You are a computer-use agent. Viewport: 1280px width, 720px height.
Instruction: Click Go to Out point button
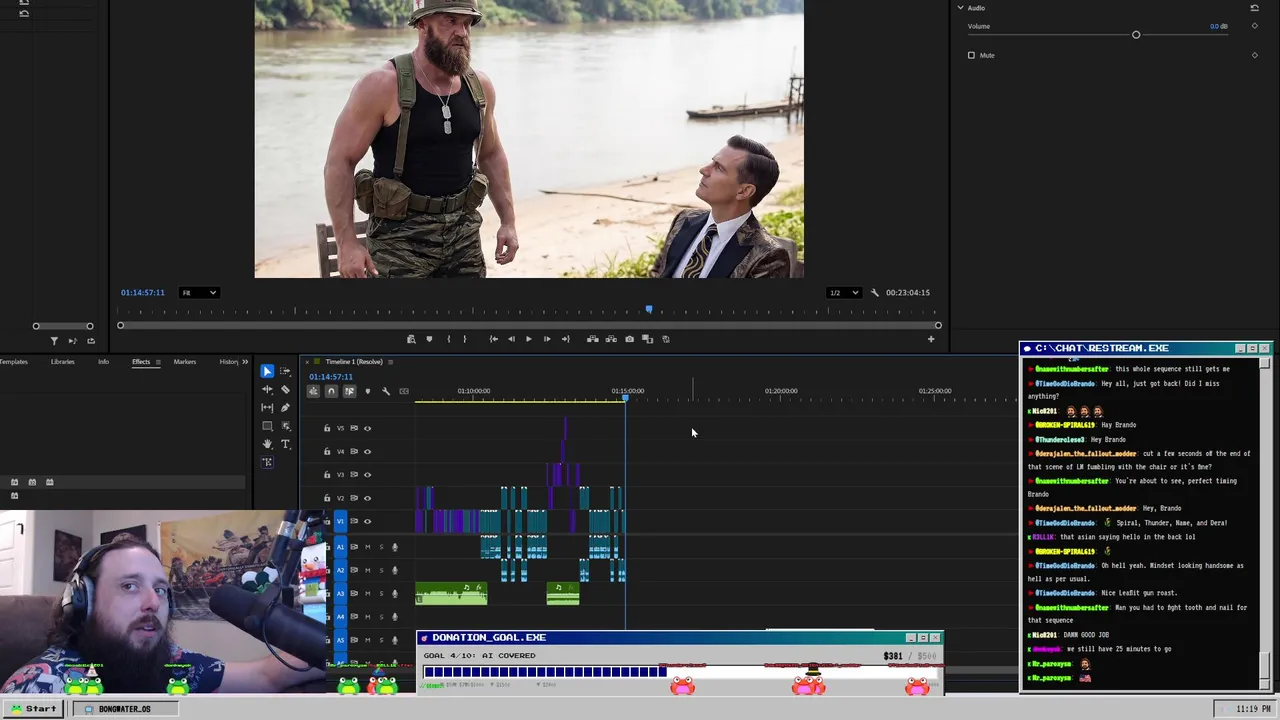[565, 339]
